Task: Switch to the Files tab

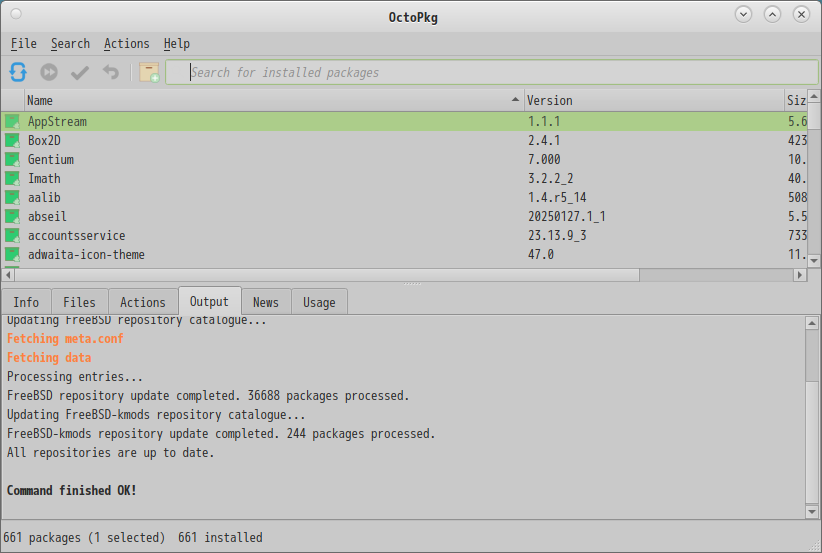Action: point(80,302)
